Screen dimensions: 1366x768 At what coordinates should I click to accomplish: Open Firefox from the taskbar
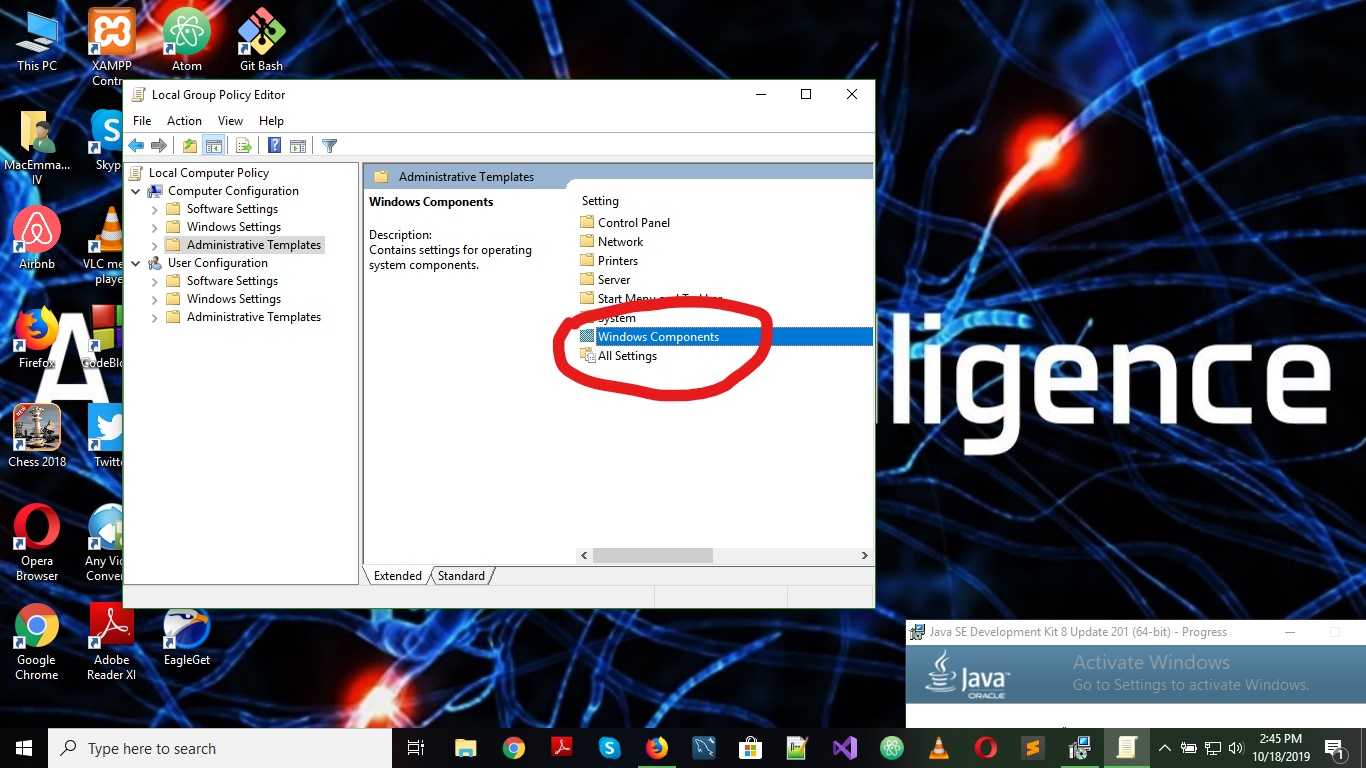tap(656, 748)
